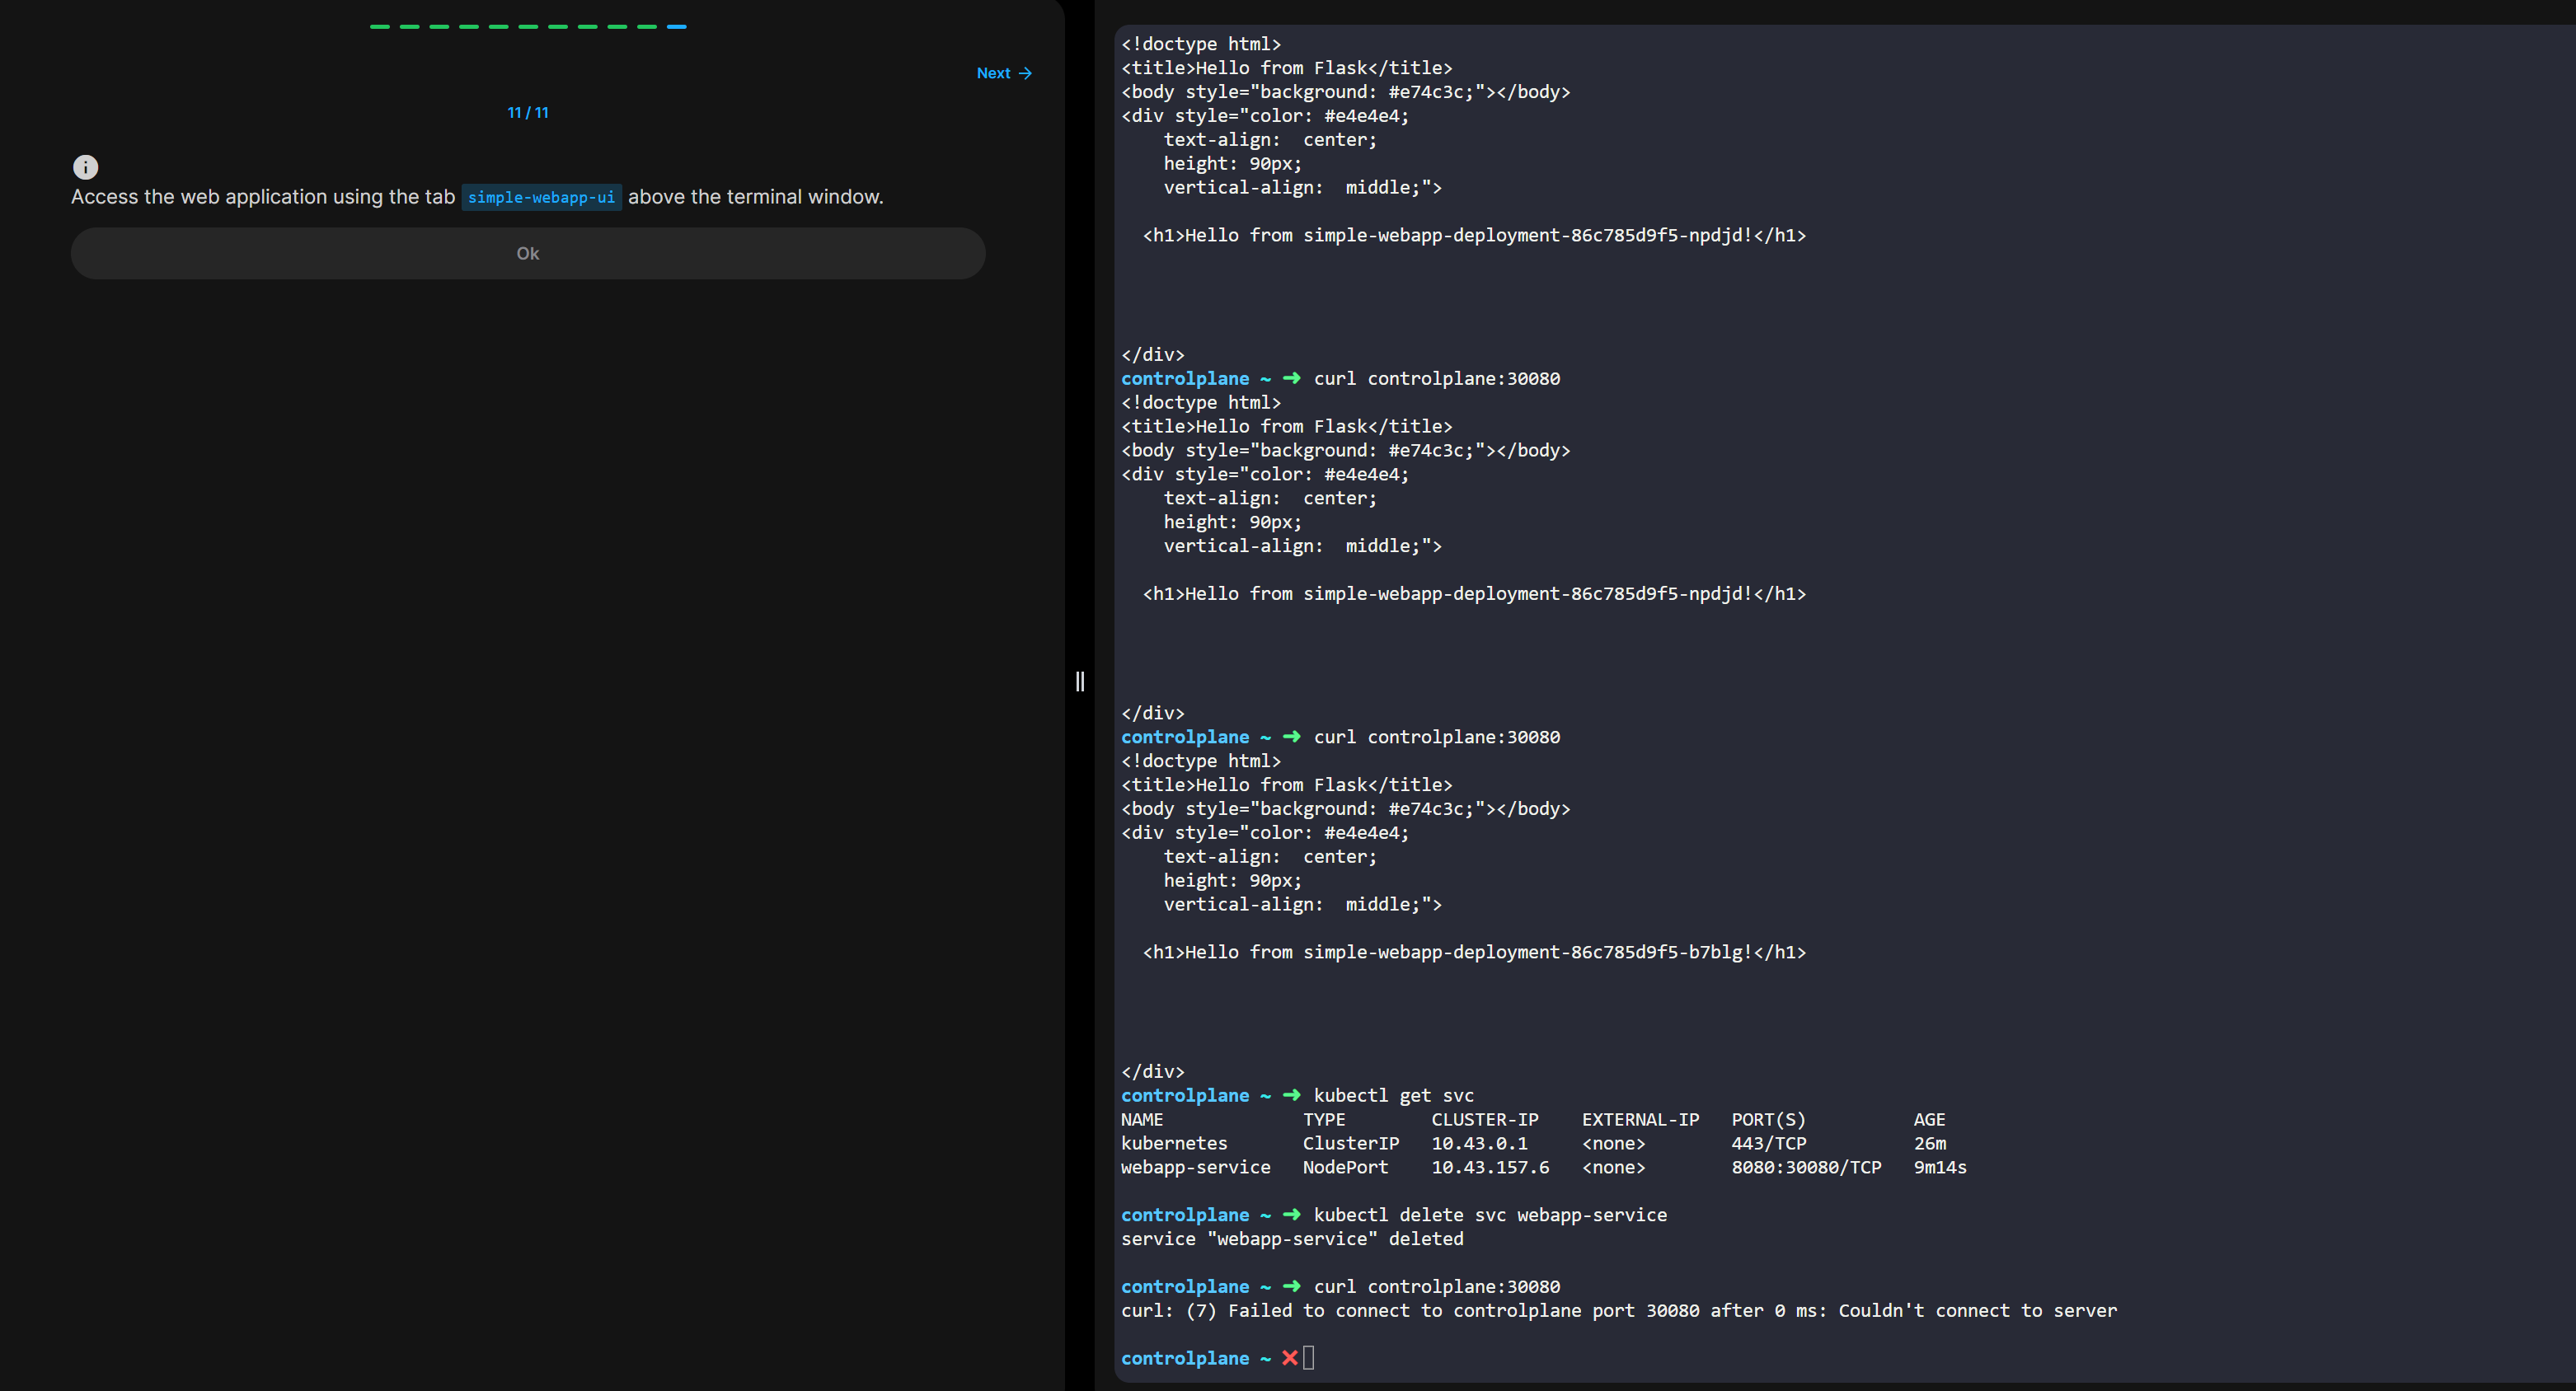
Task: Click the curl failed to connect error line
Action: coord(1618,1311)
